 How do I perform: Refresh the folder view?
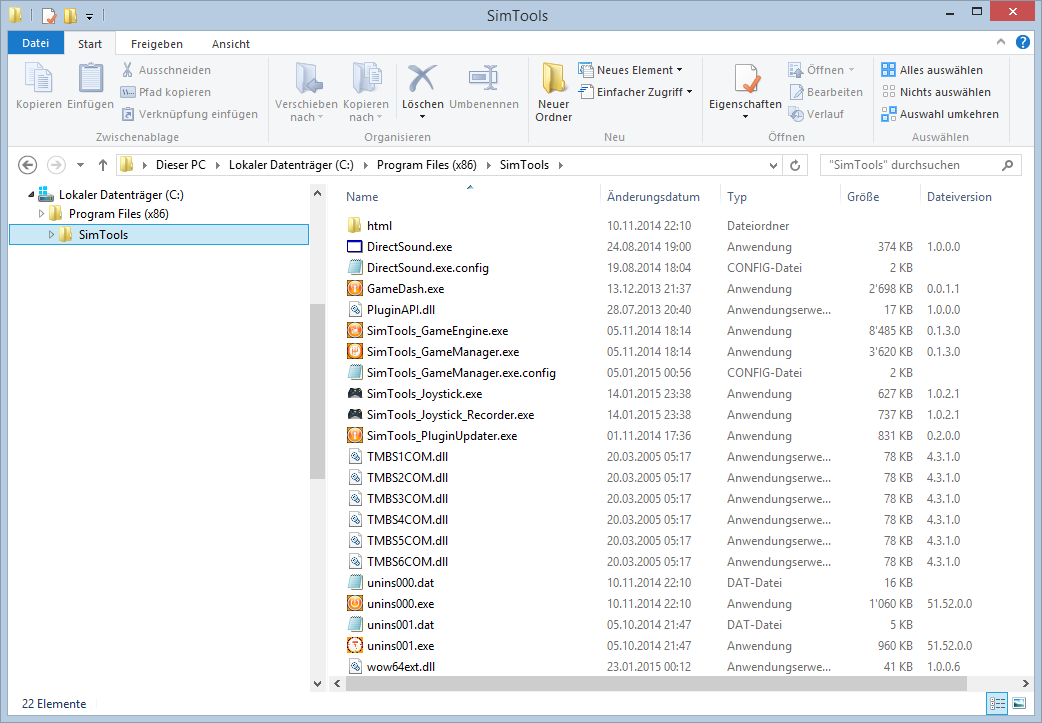point(795,165)
